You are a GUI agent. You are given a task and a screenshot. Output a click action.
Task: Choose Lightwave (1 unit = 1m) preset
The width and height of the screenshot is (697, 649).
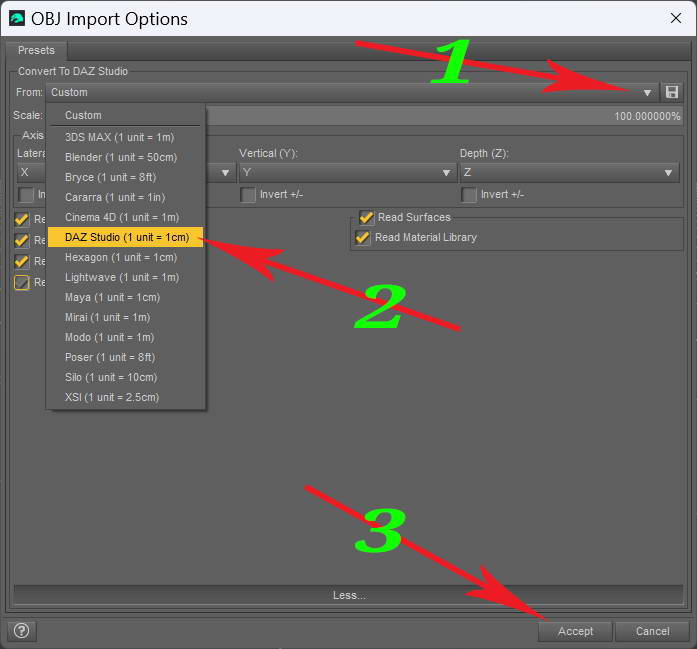126,277
